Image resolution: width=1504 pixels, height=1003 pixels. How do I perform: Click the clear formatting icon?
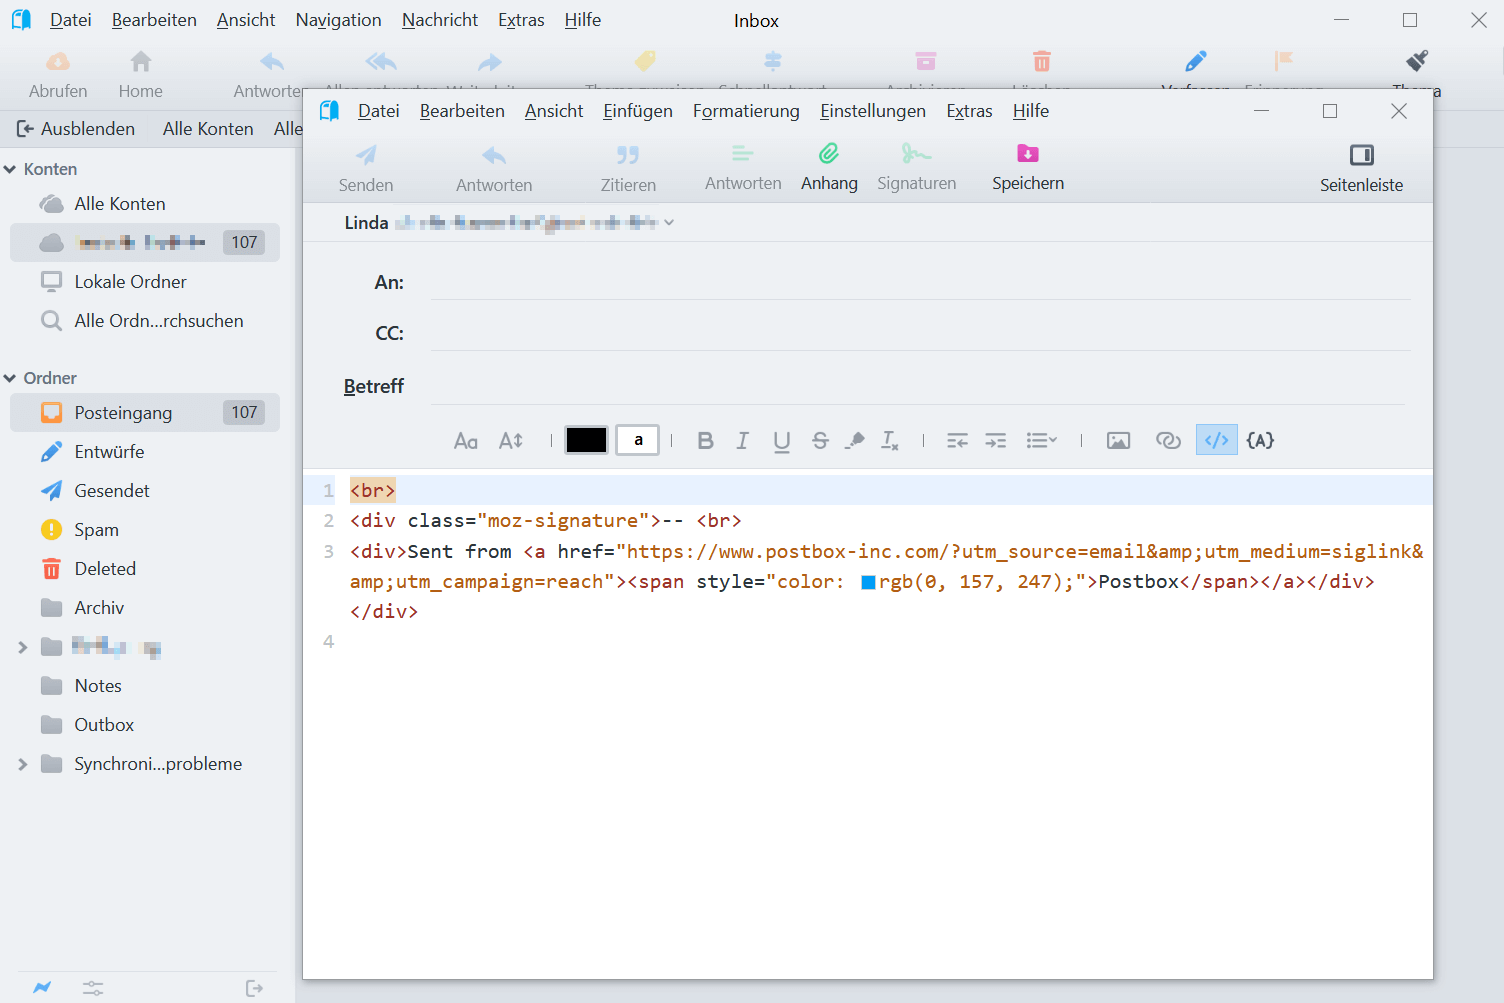pyautogui.click(x=890, y=441)
